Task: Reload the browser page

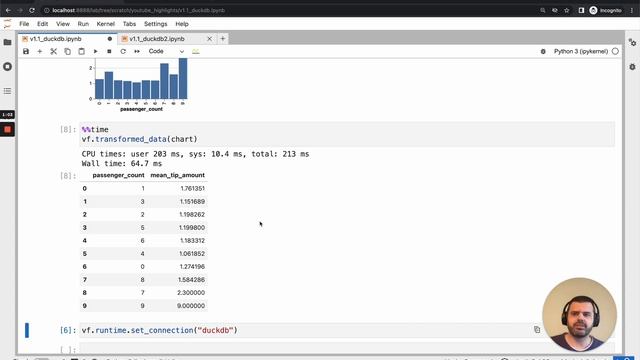Action: tap(32, 10)
